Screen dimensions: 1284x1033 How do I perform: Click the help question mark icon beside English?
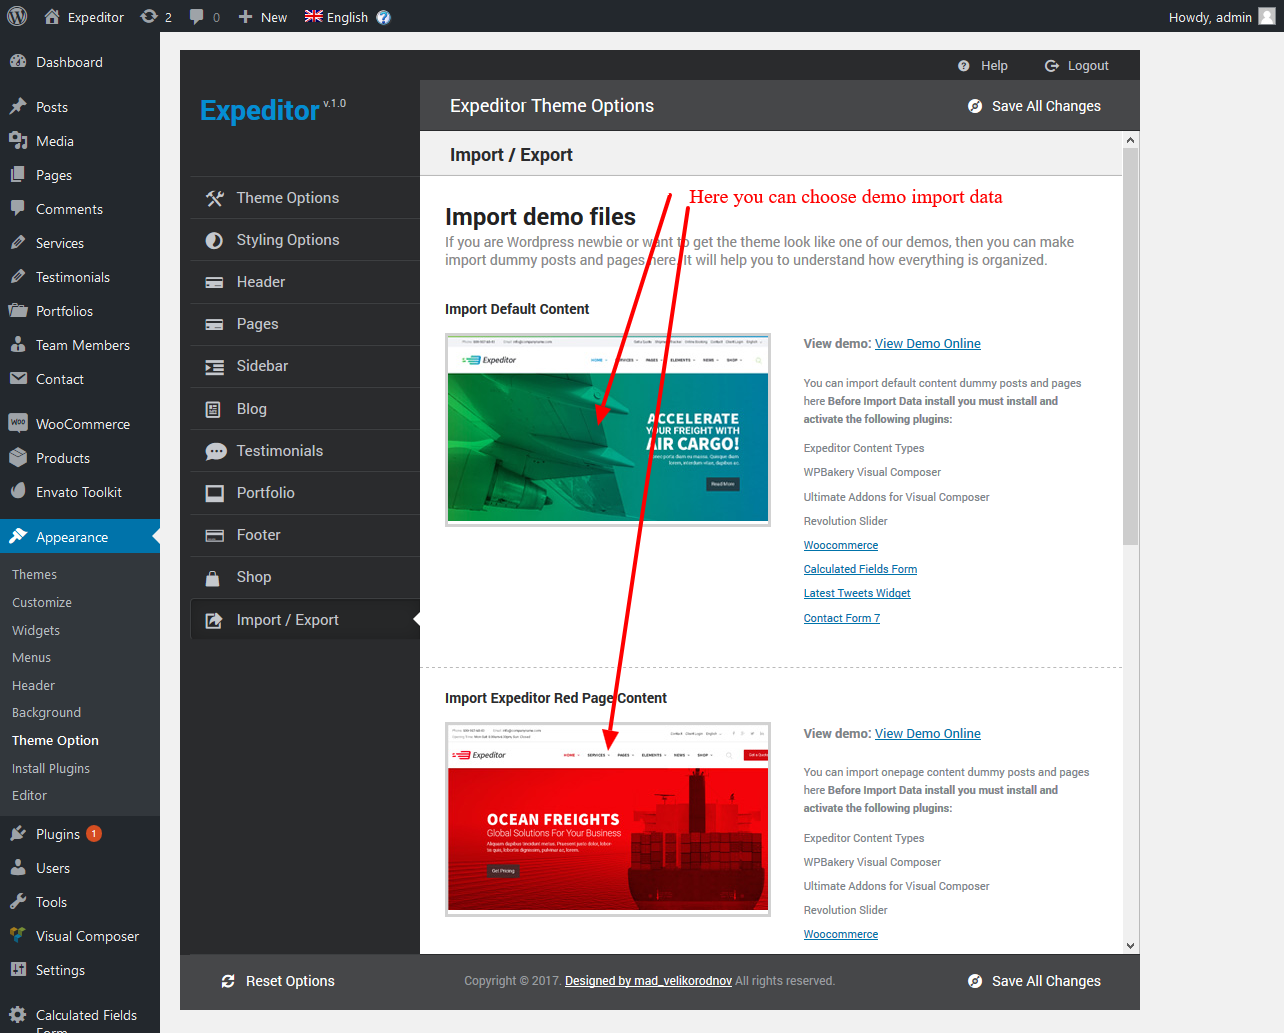[x=384, y=17]
